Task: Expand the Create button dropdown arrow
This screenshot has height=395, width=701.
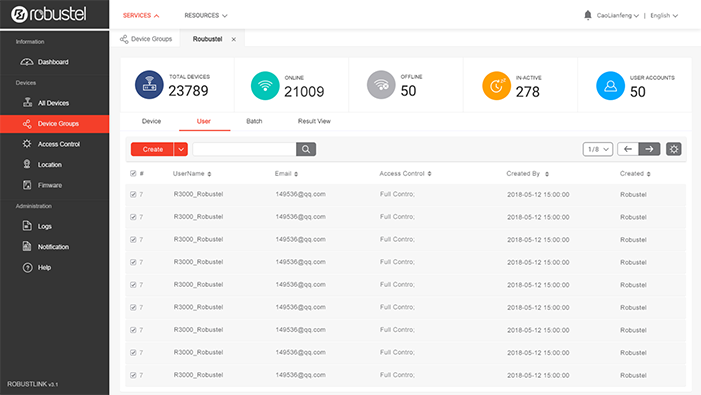Action: click(181, 149)
